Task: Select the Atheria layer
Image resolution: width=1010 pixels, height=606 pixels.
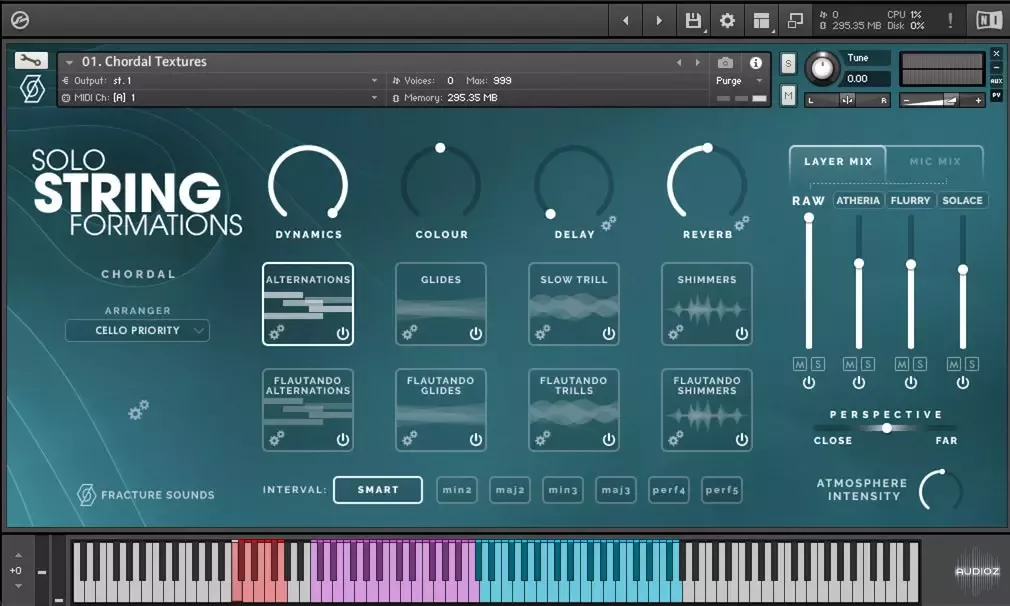Action: pyautogui.click(x=858, y=200)
